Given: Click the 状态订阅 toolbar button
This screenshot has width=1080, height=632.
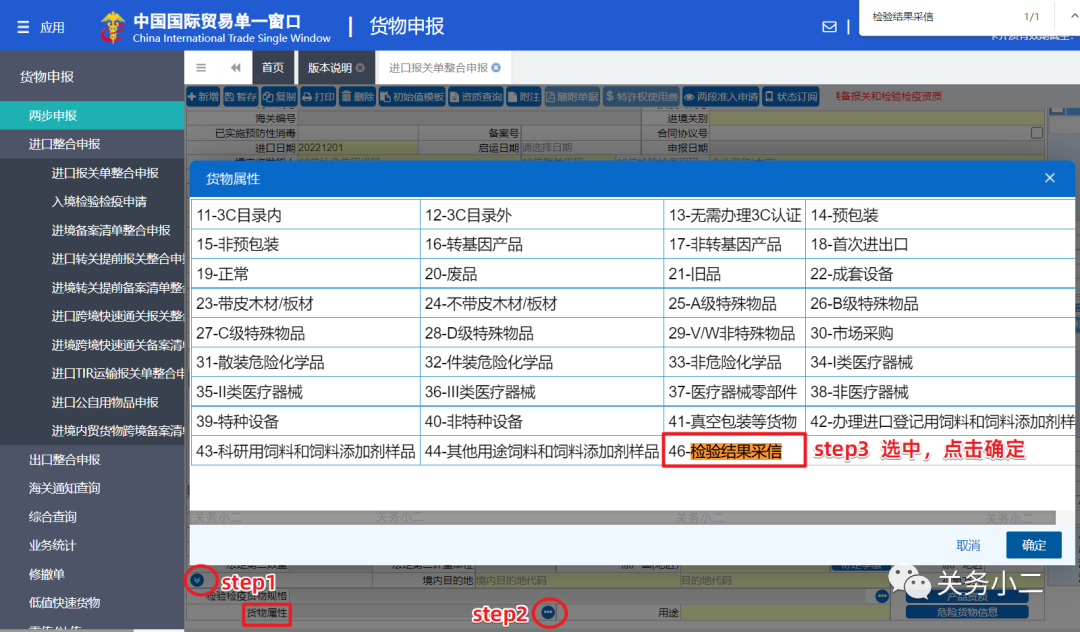Looking at the screenshot, I should point(791,96).
